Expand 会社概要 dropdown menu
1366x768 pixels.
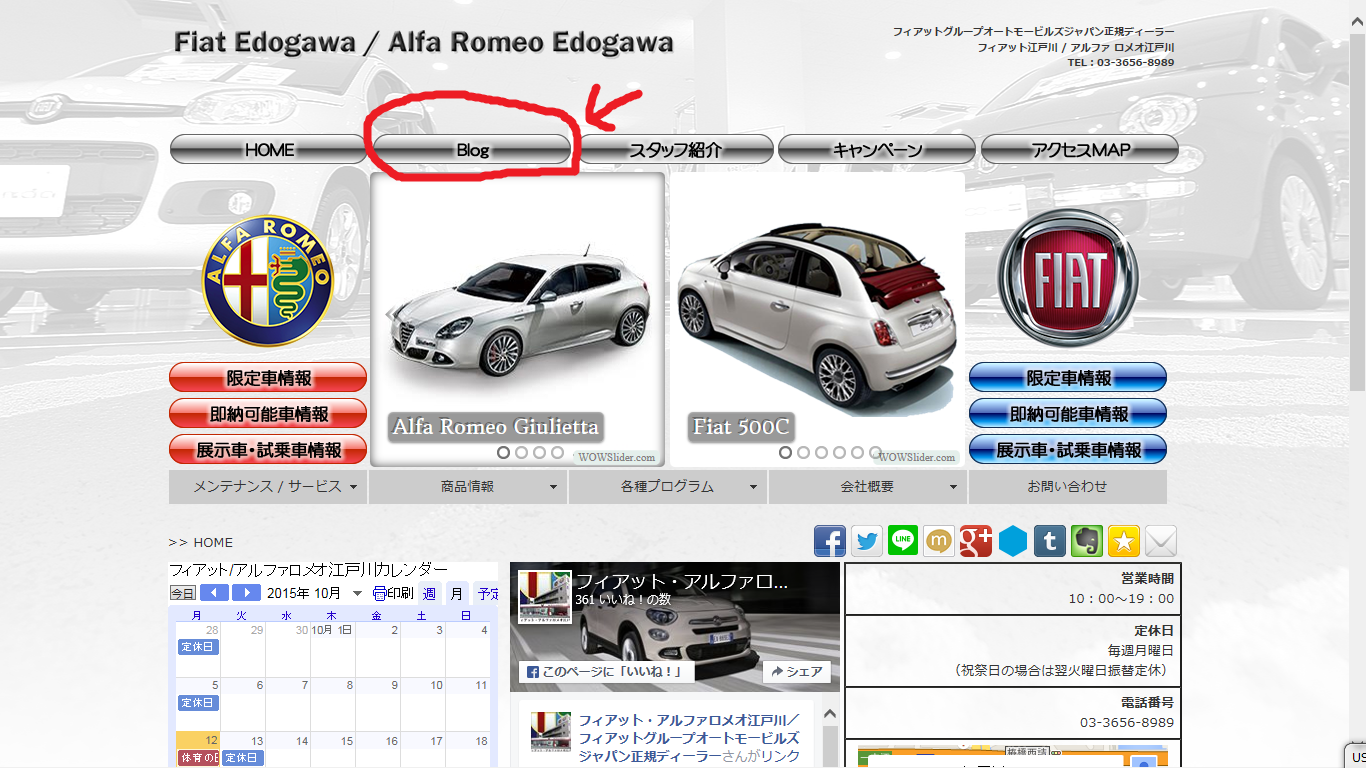click(868, 487)
